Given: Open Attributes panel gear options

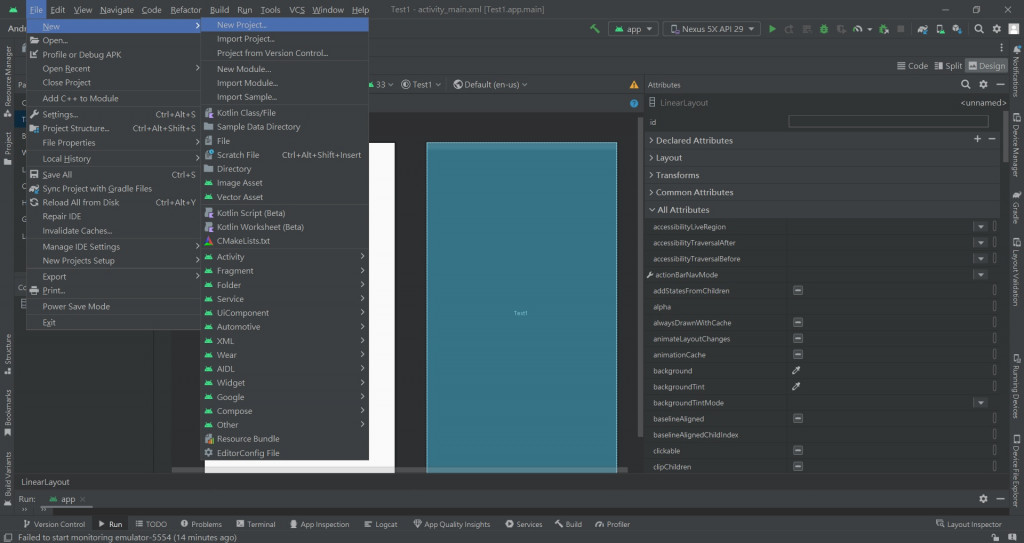Looking at the screenshot, I should click(984, 84).
